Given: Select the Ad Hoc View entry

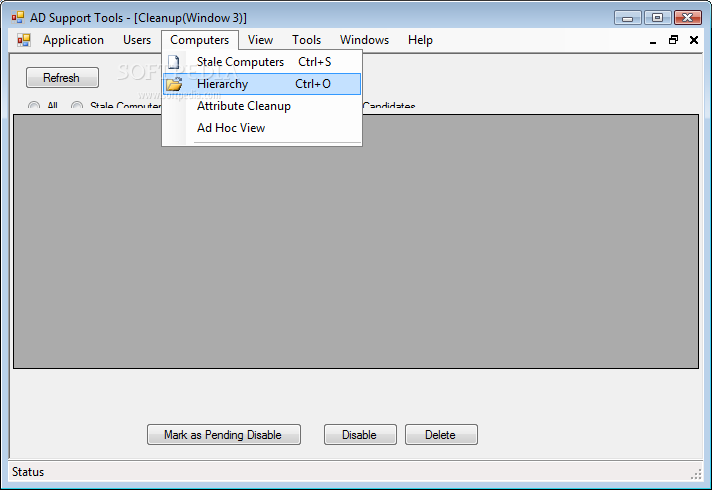Looking at the screenshot, I should (262, 128).
